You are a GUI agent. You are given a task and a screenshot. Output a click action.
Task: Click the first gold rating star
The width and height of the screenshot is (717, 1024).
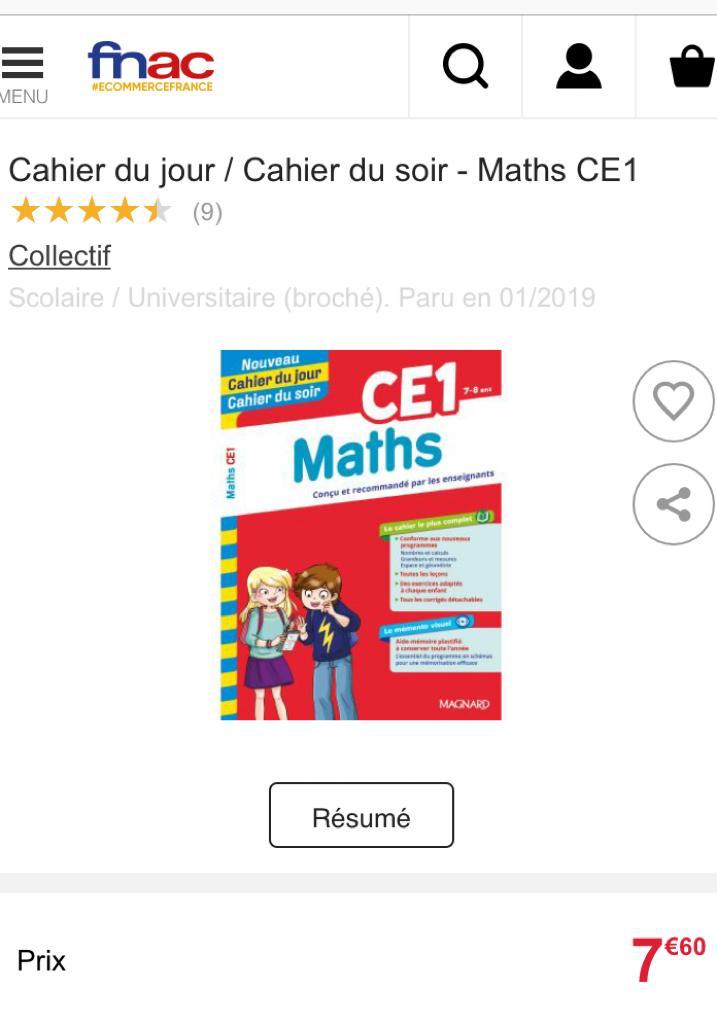[x=26, y=212]
